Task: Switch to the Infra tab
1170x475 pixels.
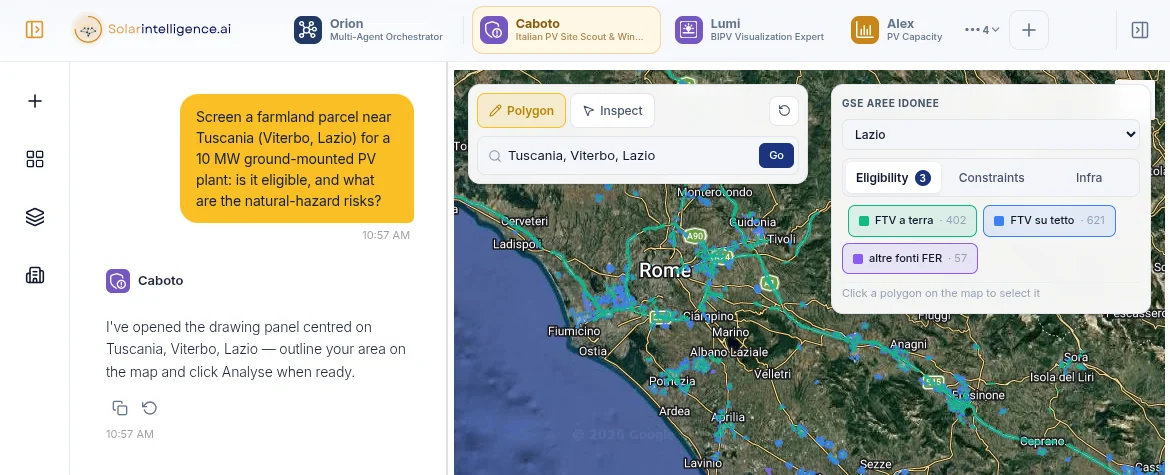Action: click(x=1089, y=177)
